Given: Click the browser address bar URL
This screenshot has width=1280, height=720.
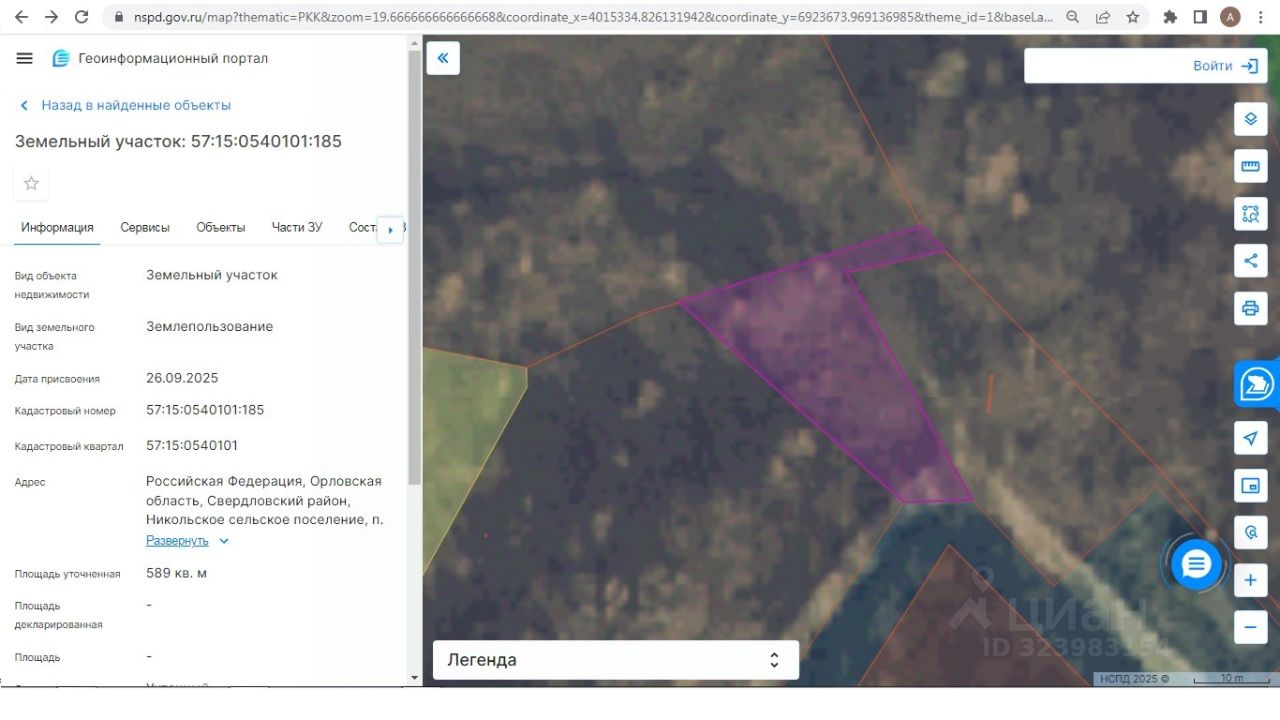Looking at the screenshot, I should (x=594, y=17).
